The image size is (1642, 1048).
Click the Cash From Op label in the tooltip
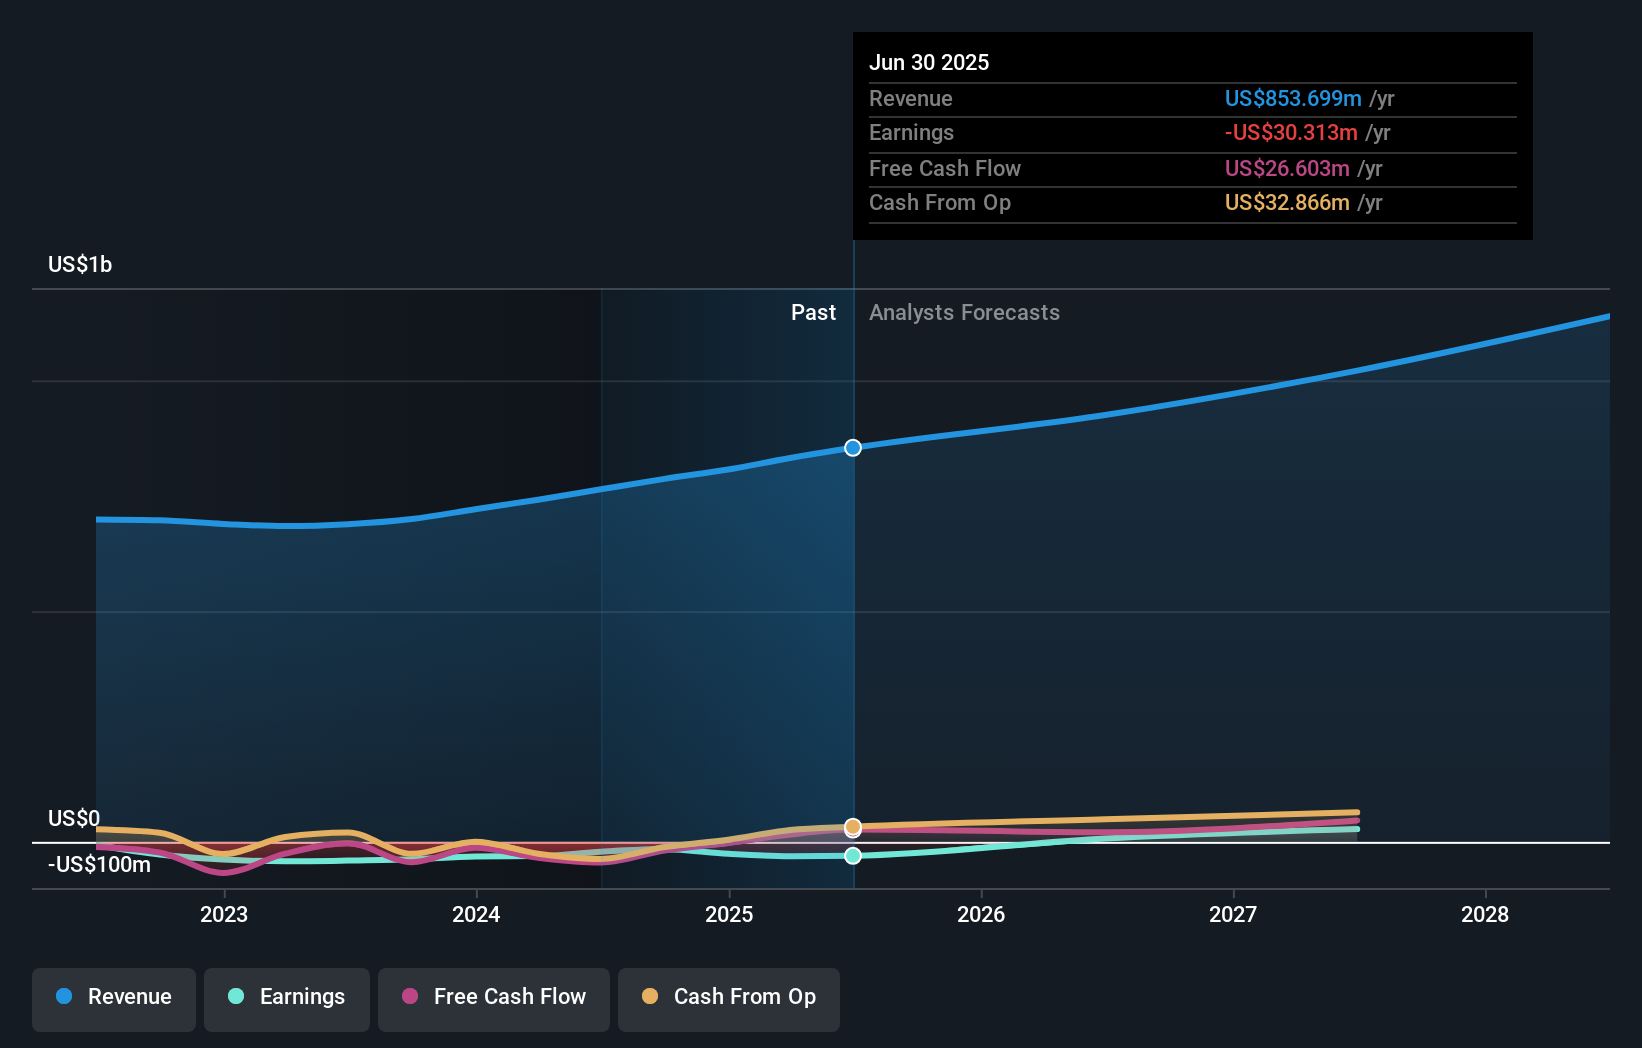(940, 203)
